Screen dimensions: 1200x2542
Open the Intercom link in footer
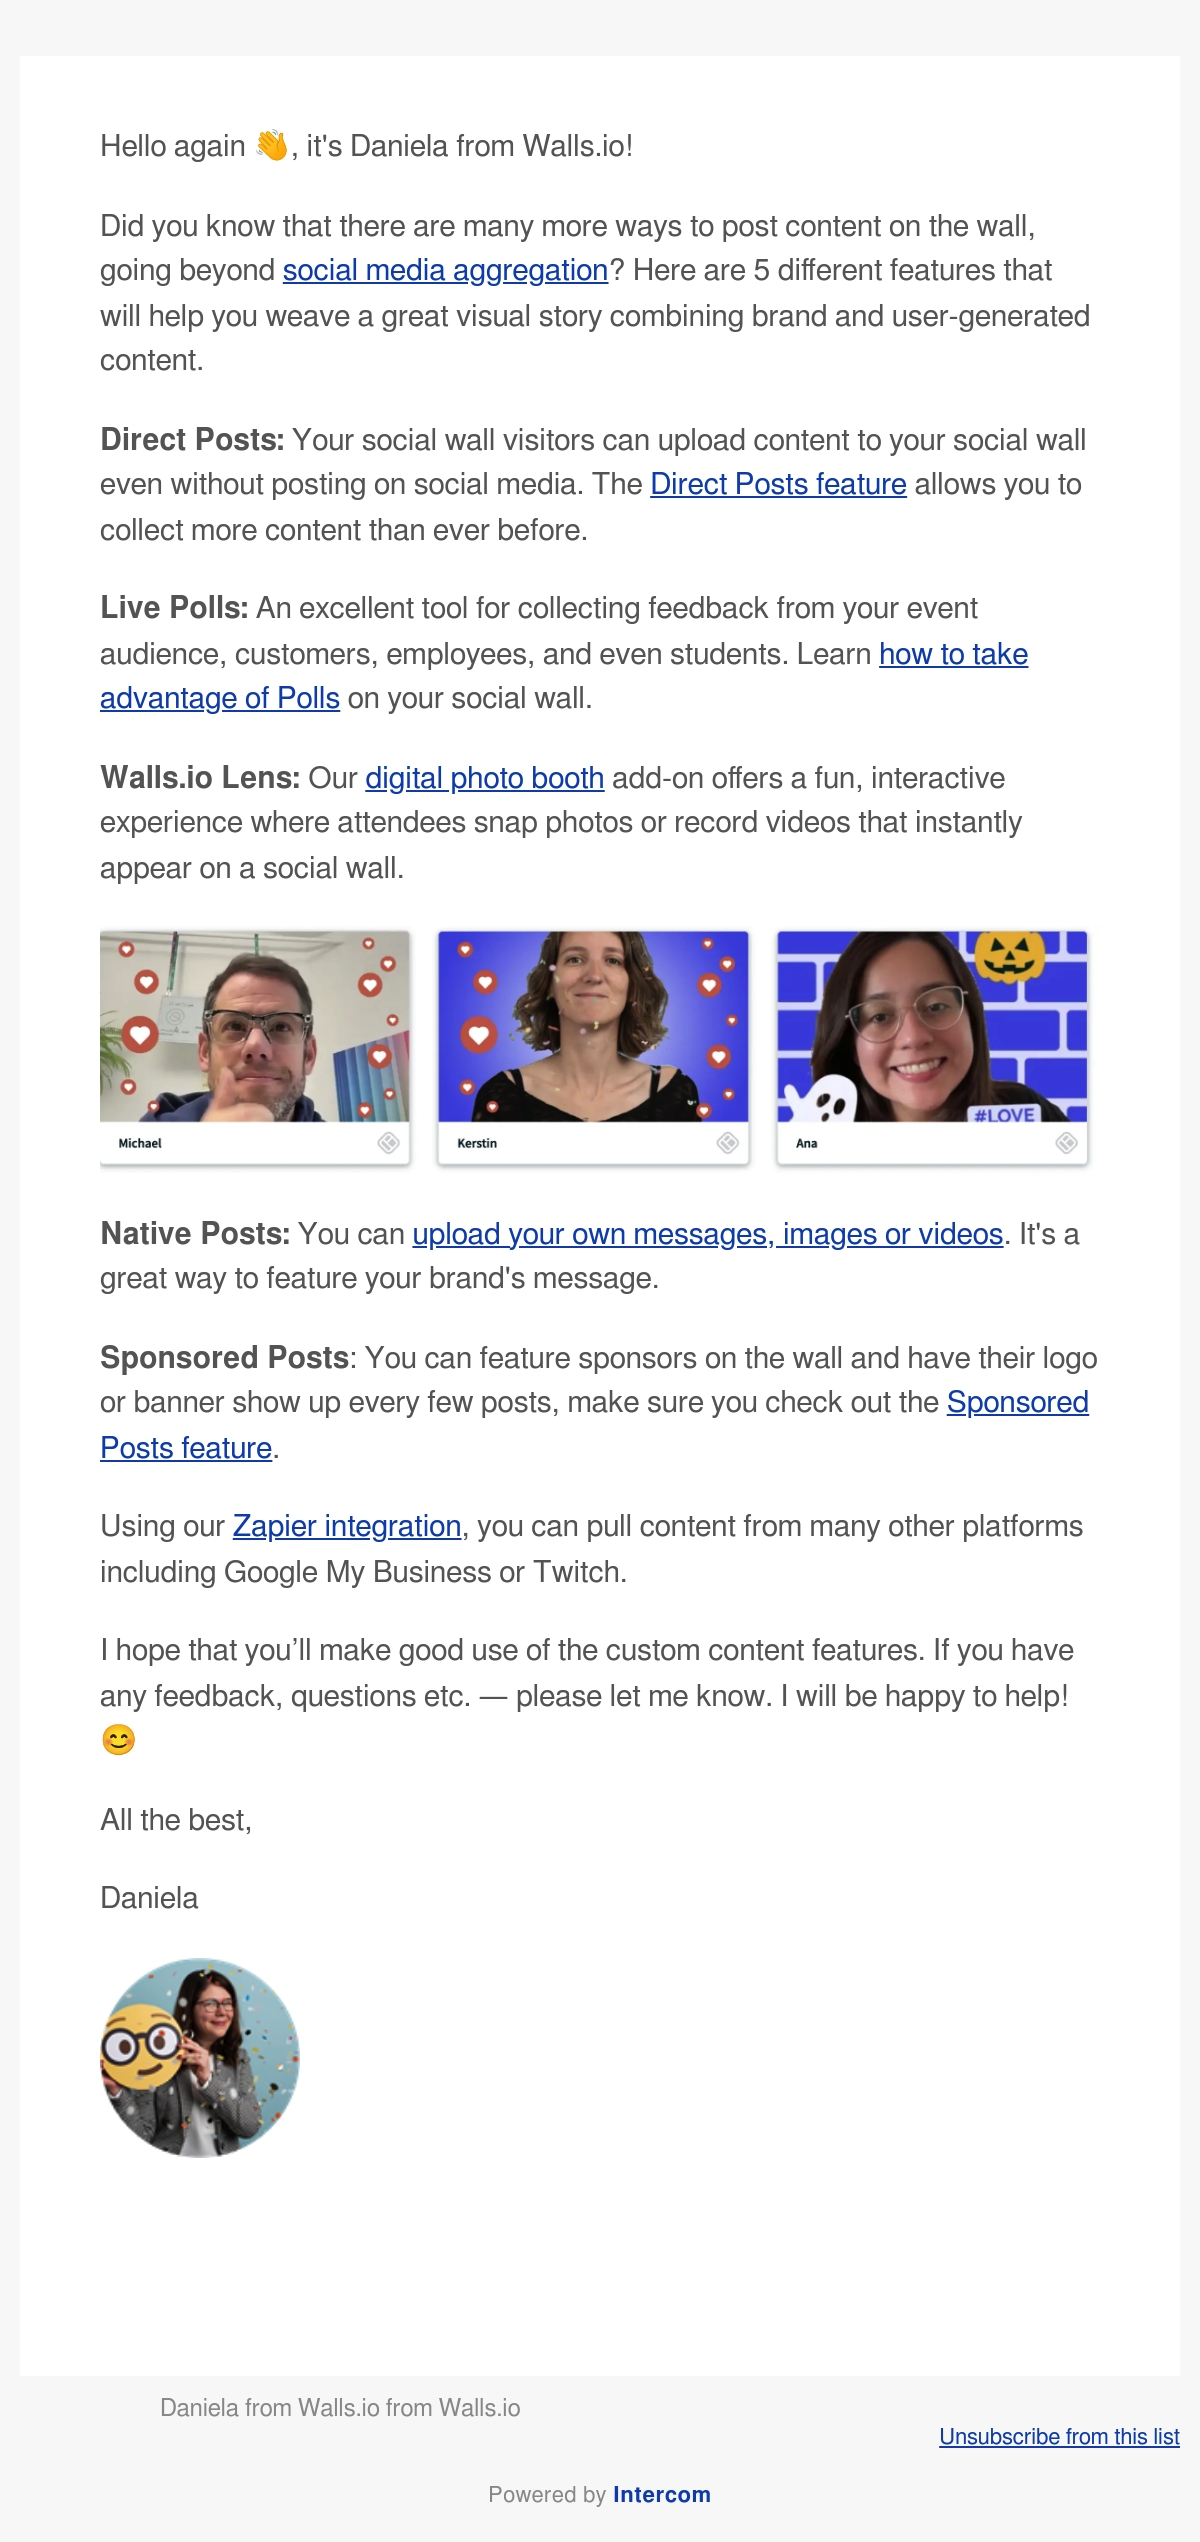tap(662, 2494)
